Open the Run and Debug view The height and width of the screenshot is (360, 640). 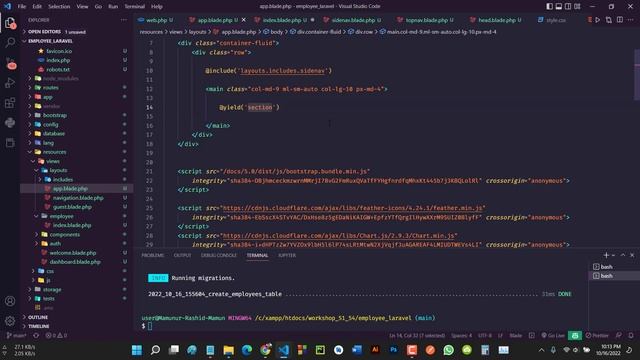click(10, 83)
